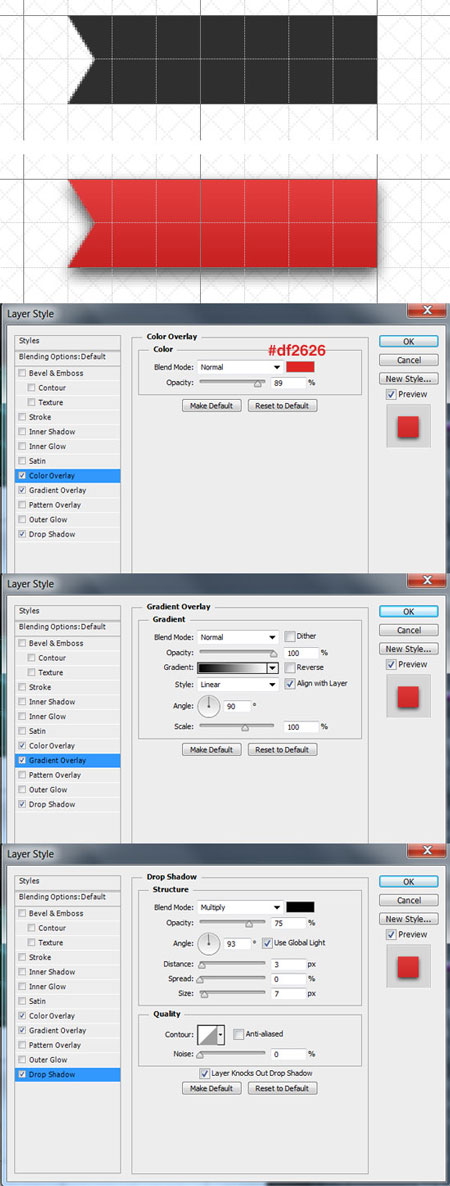Toggle Dither checkbox in Gradient Overlay settings
This screenshot has height=1186, width=450.
tap(290, 636)
